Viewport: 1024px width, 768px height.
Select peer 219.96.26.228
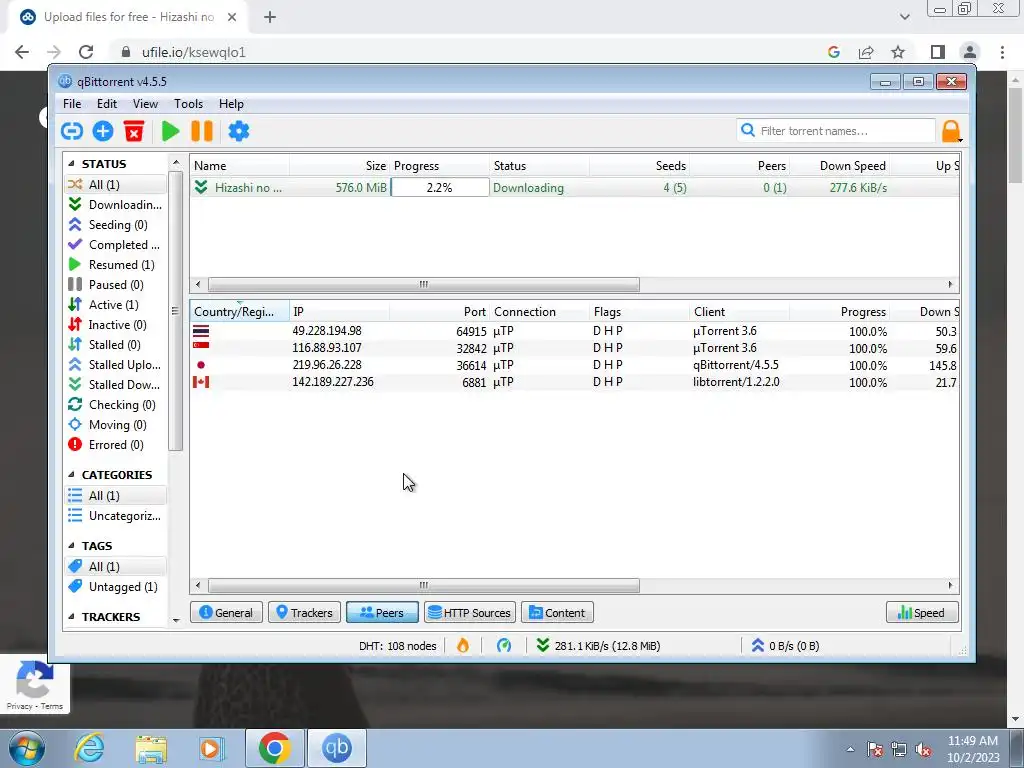[575, 365]
